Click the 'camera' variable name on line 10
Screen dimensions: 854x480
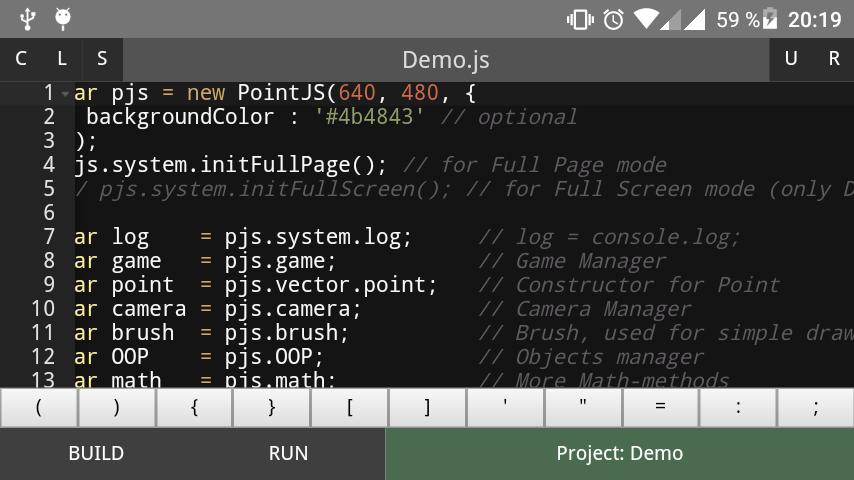pyautogui.click(x=149, y=309)
